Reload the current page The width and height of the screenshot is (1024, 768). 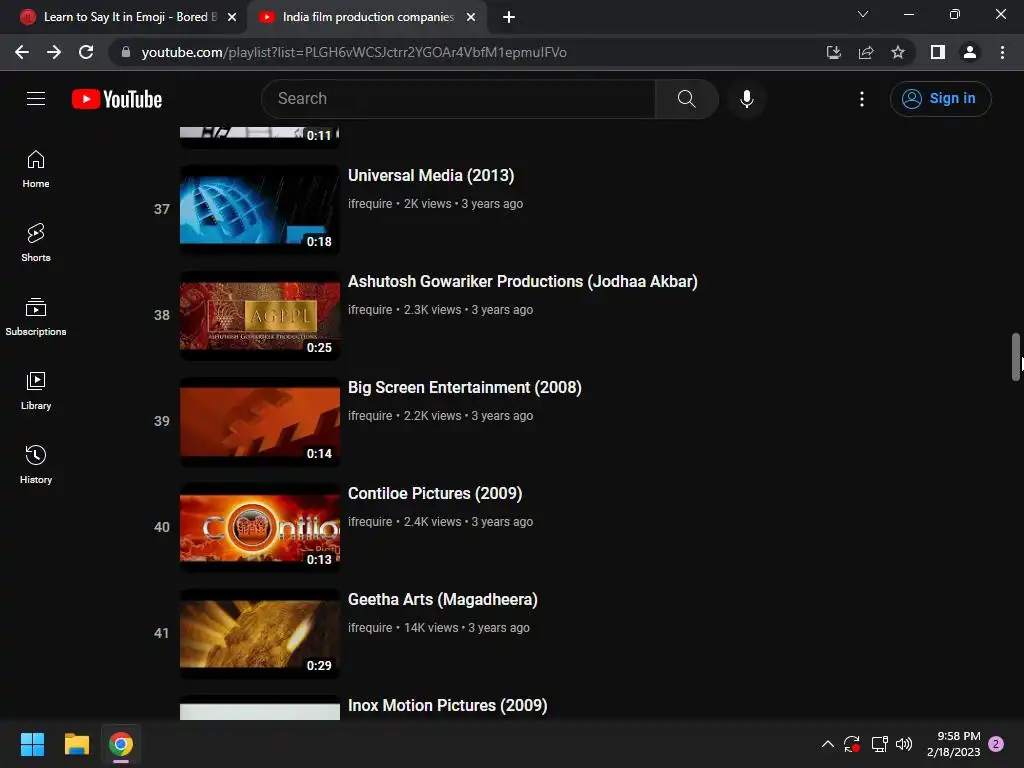[86, 52]
